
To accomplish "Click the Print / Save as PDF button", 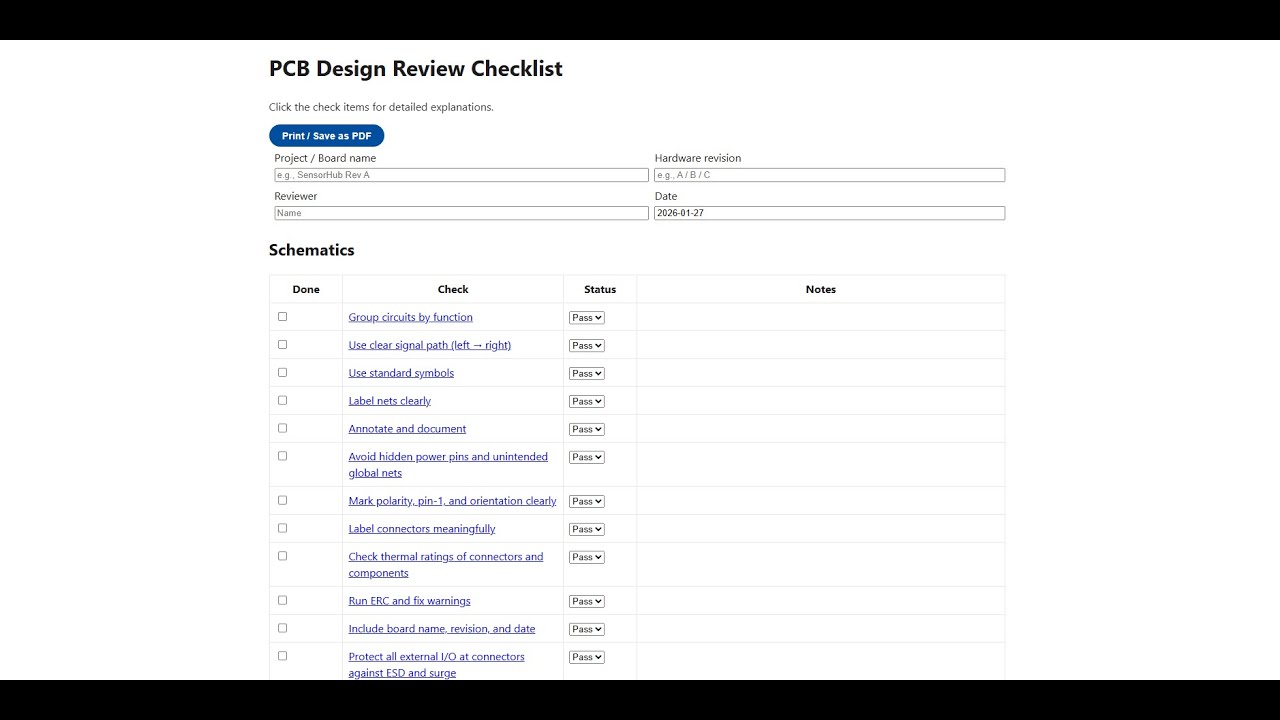I will (x=326, y=136).
